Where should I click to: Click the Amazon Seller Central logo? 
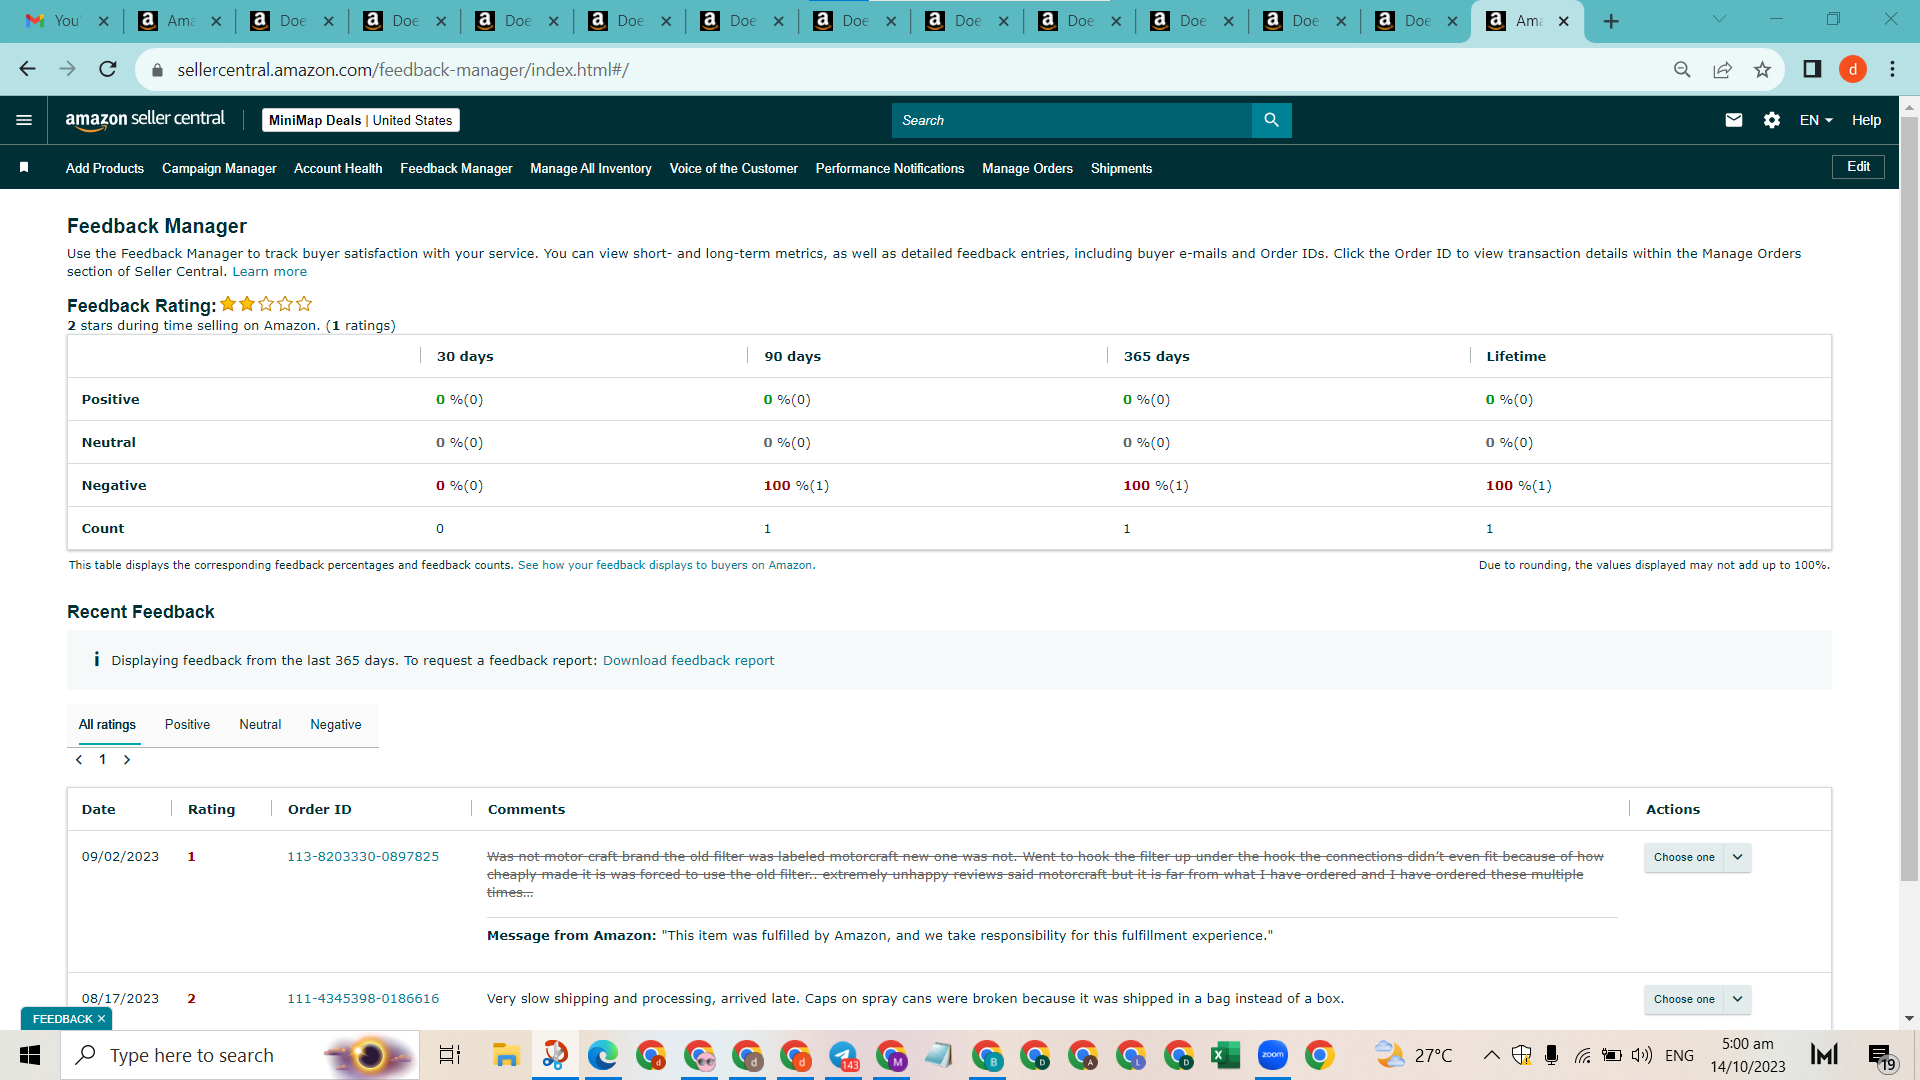(145, 120)
